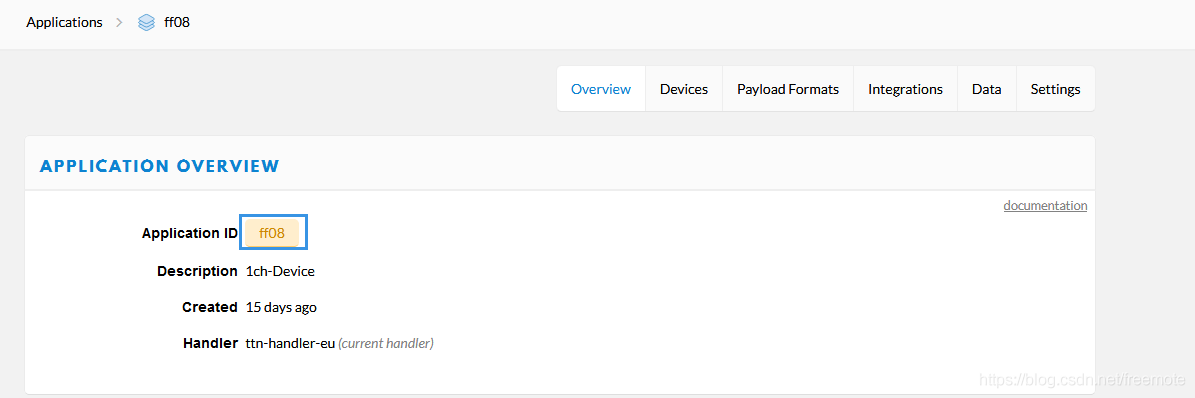
Task: Open the Devices tab
Action: [684, 89]
